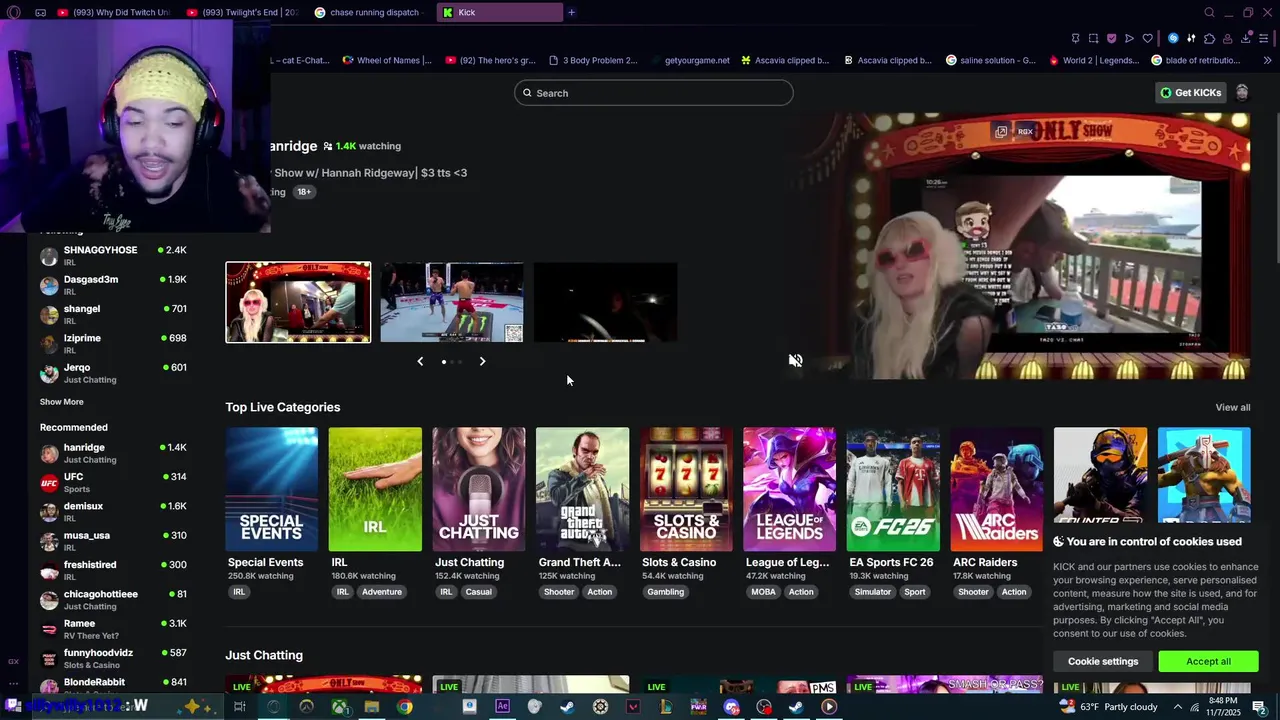
Task: Open Jerqo channel in following list
Action: (113, 373)
